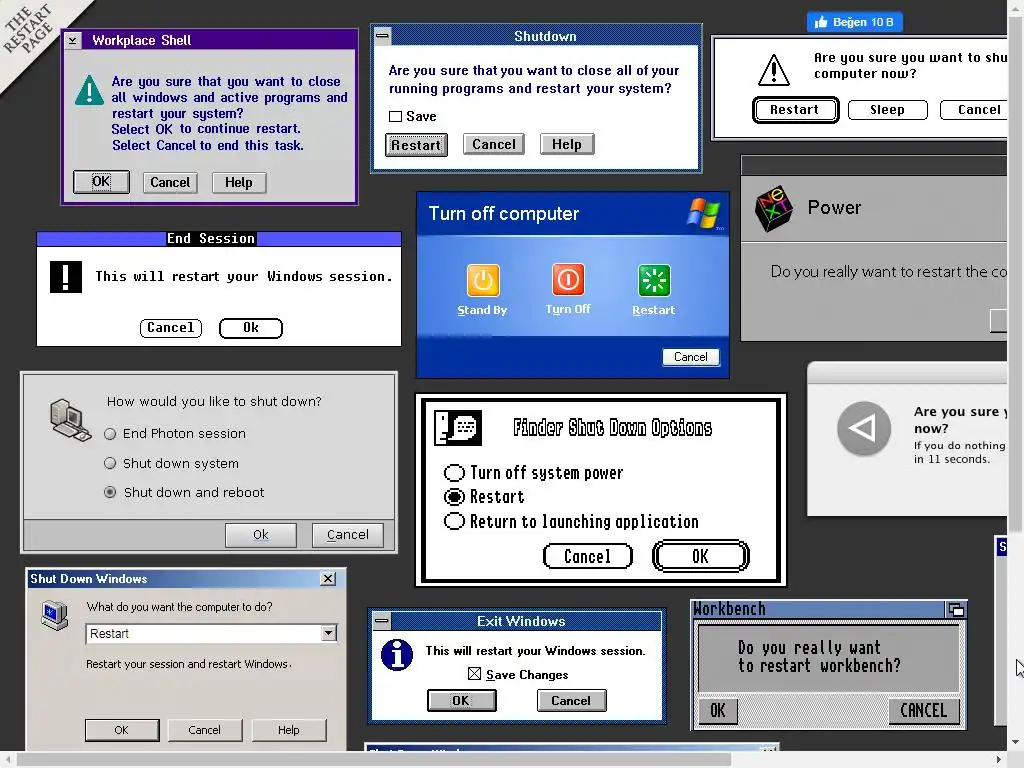
Task: Click the Facebook Beğen like button
Action: (855, 22)
